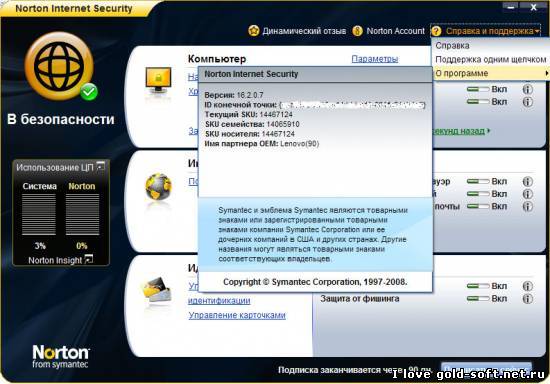Click the Norton globe protection status icon
The image size is (550, 384).
tap(59, 66)
